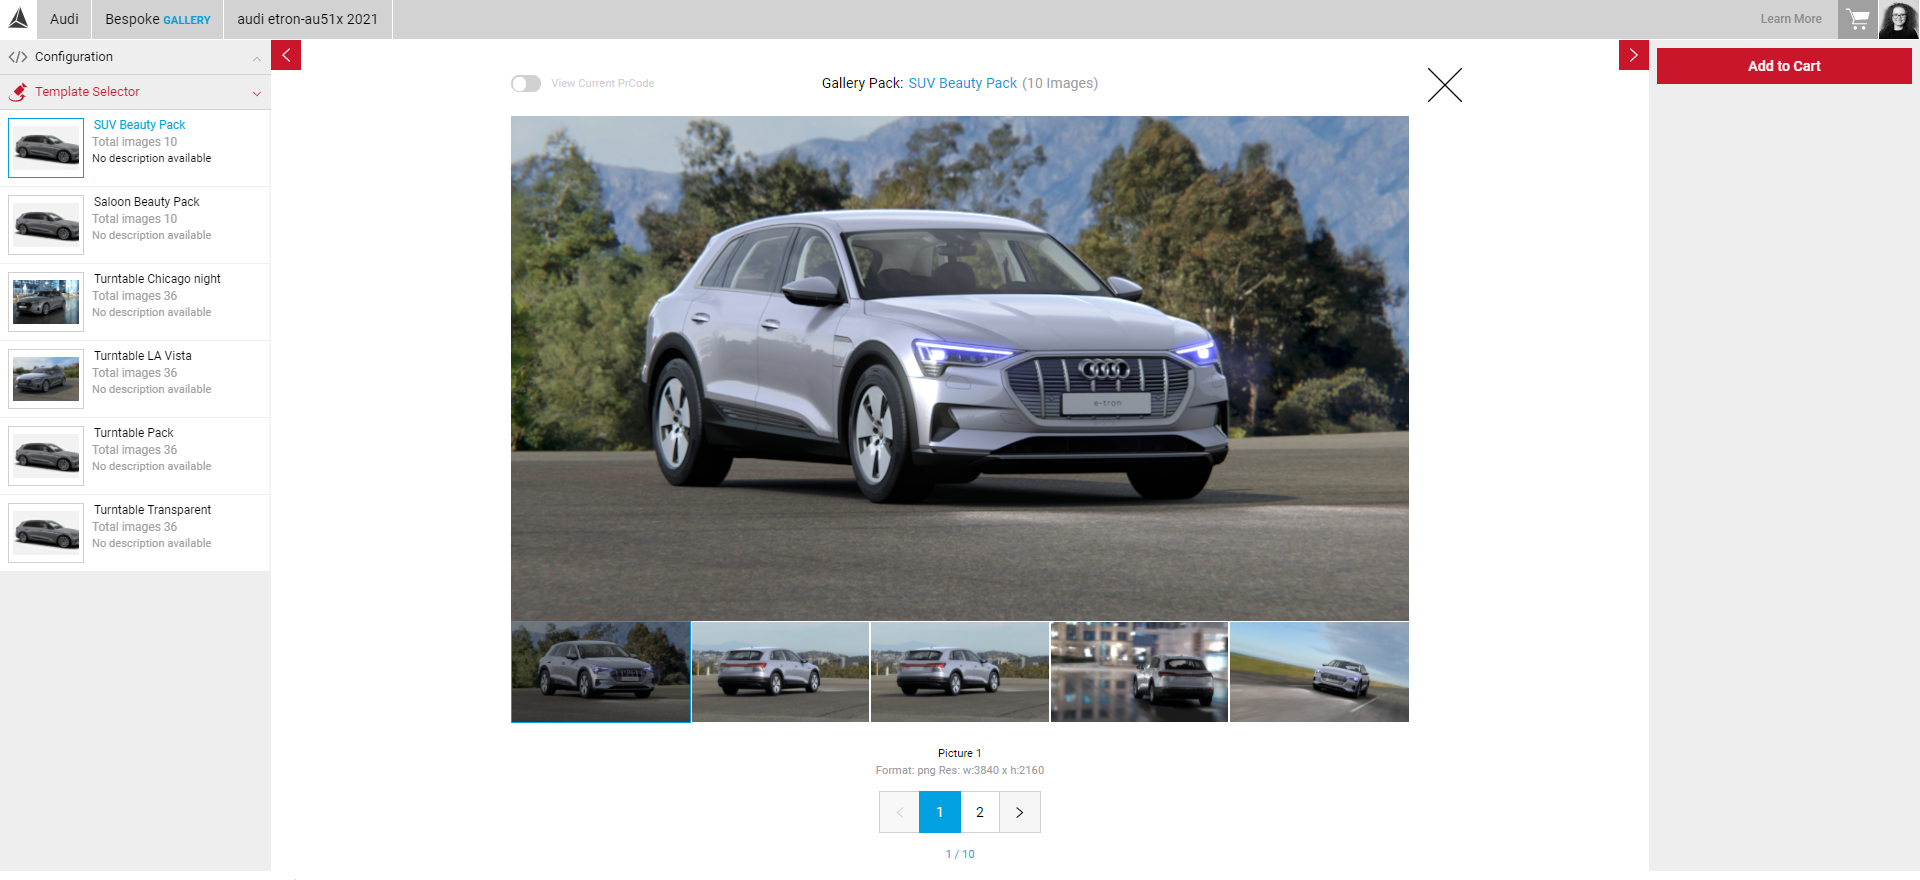Click the Configuration section label
This screenshot has width=1920, height=880.
[x=74, y=57]
